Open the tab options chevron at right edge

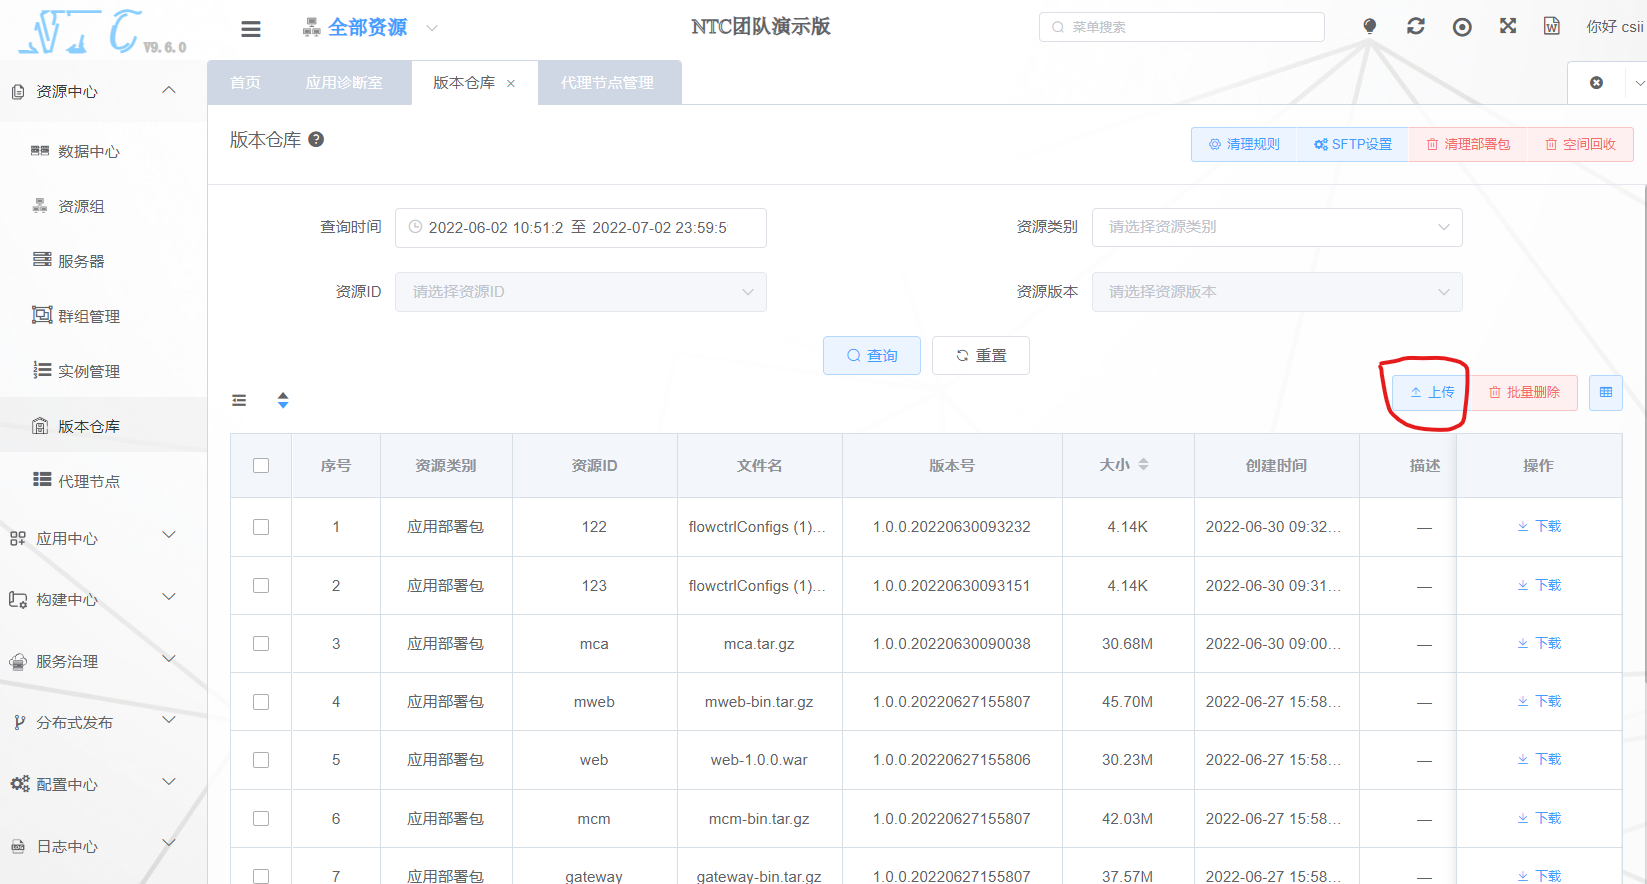(x=1638, y=83)
